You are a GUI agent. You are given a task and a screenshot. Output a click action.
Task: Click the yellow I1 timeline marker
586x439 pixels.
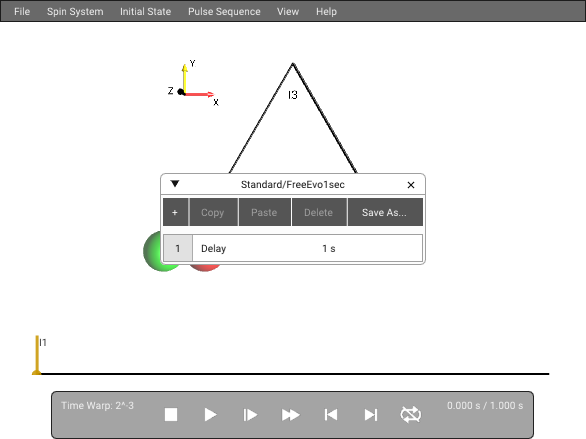pyautogui.click(x=37, y=355)
